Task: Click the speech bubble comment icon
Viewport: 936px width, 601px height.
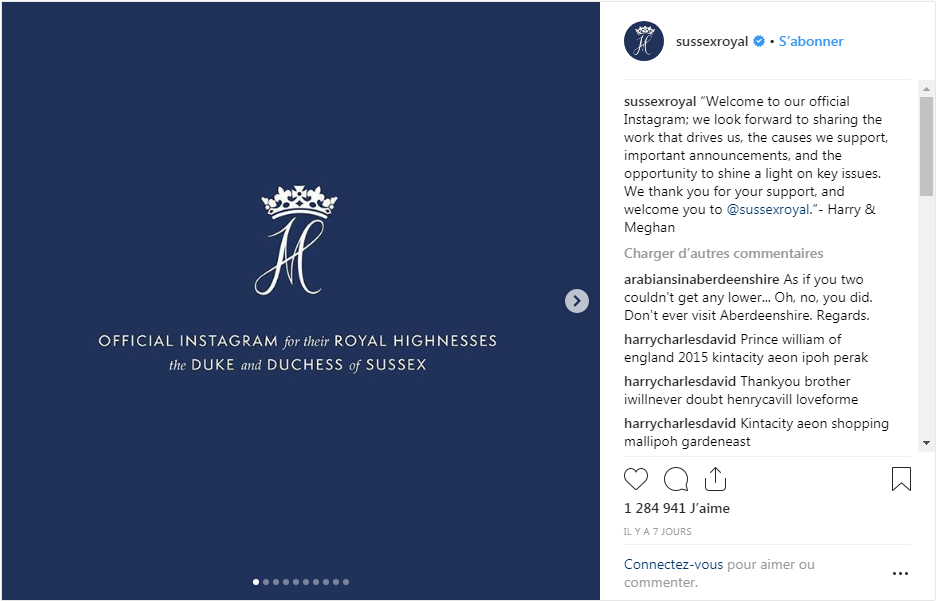Action: [676, 479]
